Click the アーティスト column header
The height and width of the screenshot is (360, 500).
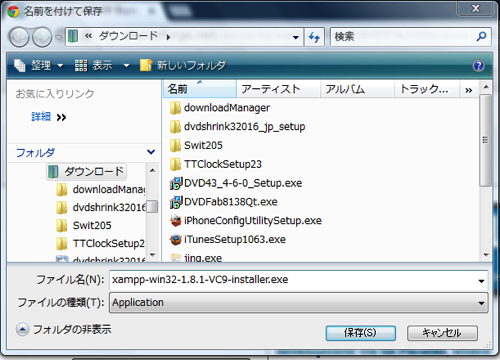click(x=278, y=89)
